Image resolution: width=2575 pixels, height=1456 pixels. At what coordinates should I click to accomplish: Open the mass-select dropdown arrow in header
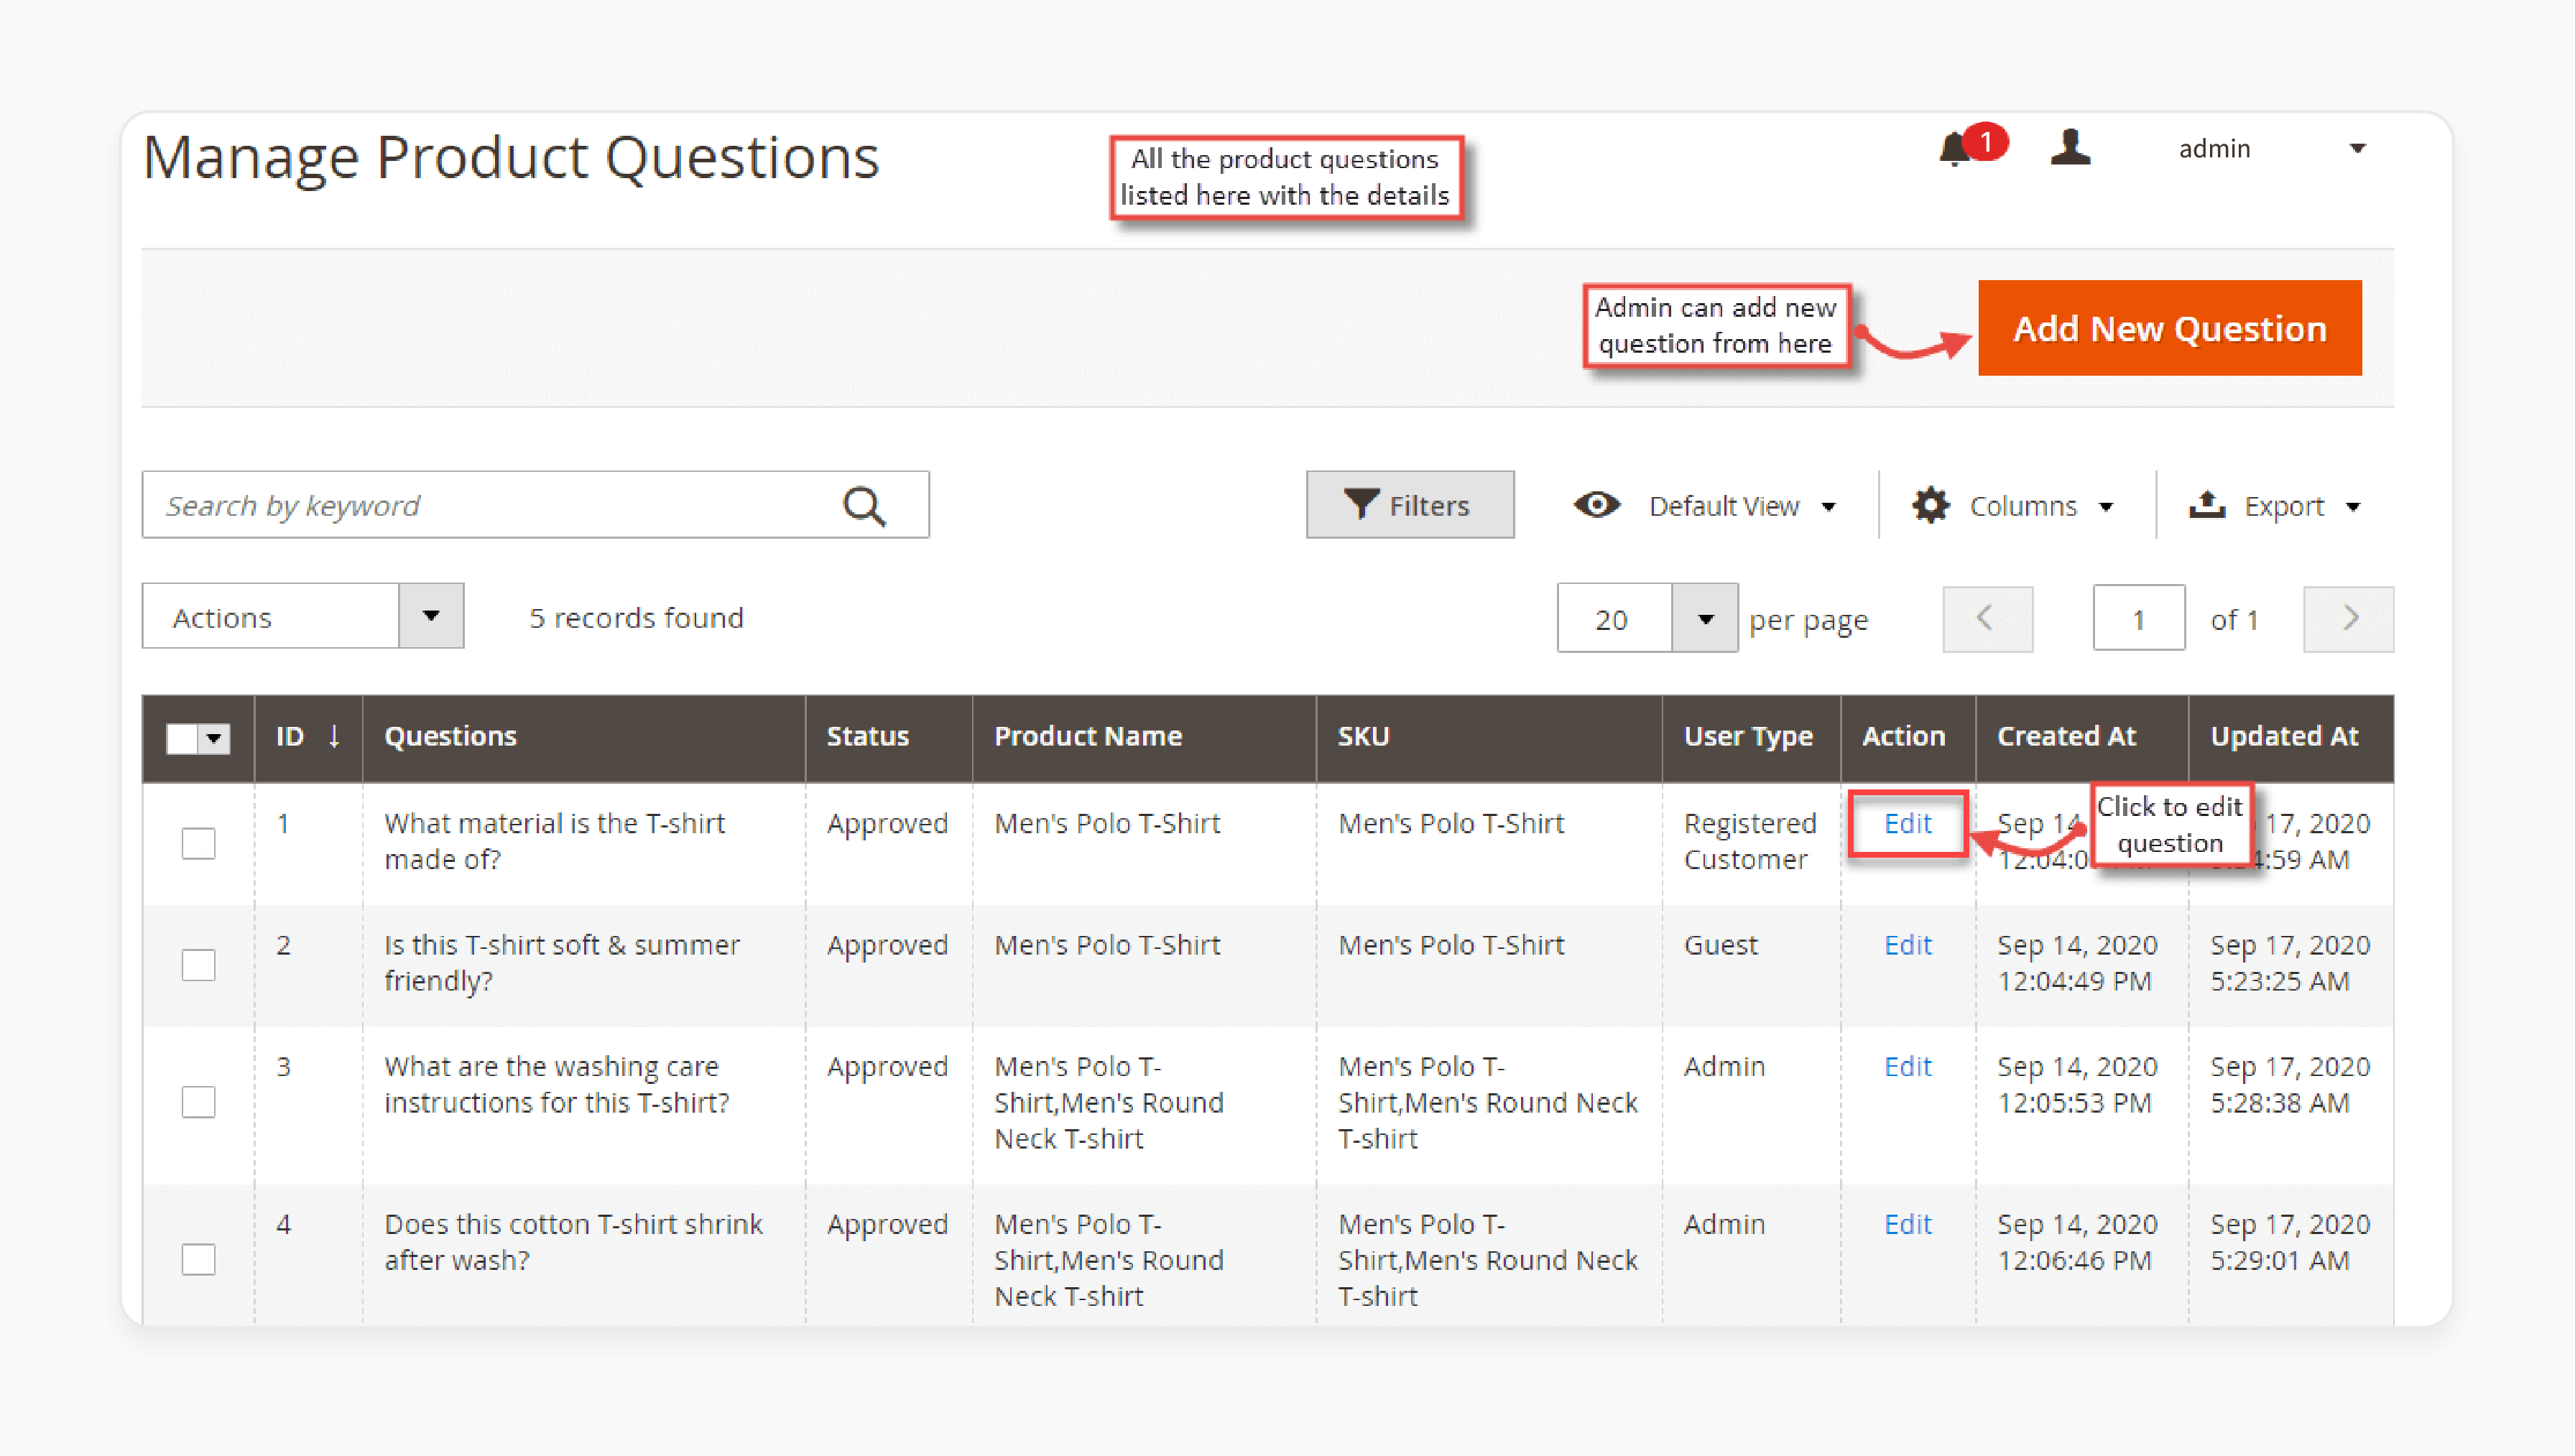click(214, 739)
